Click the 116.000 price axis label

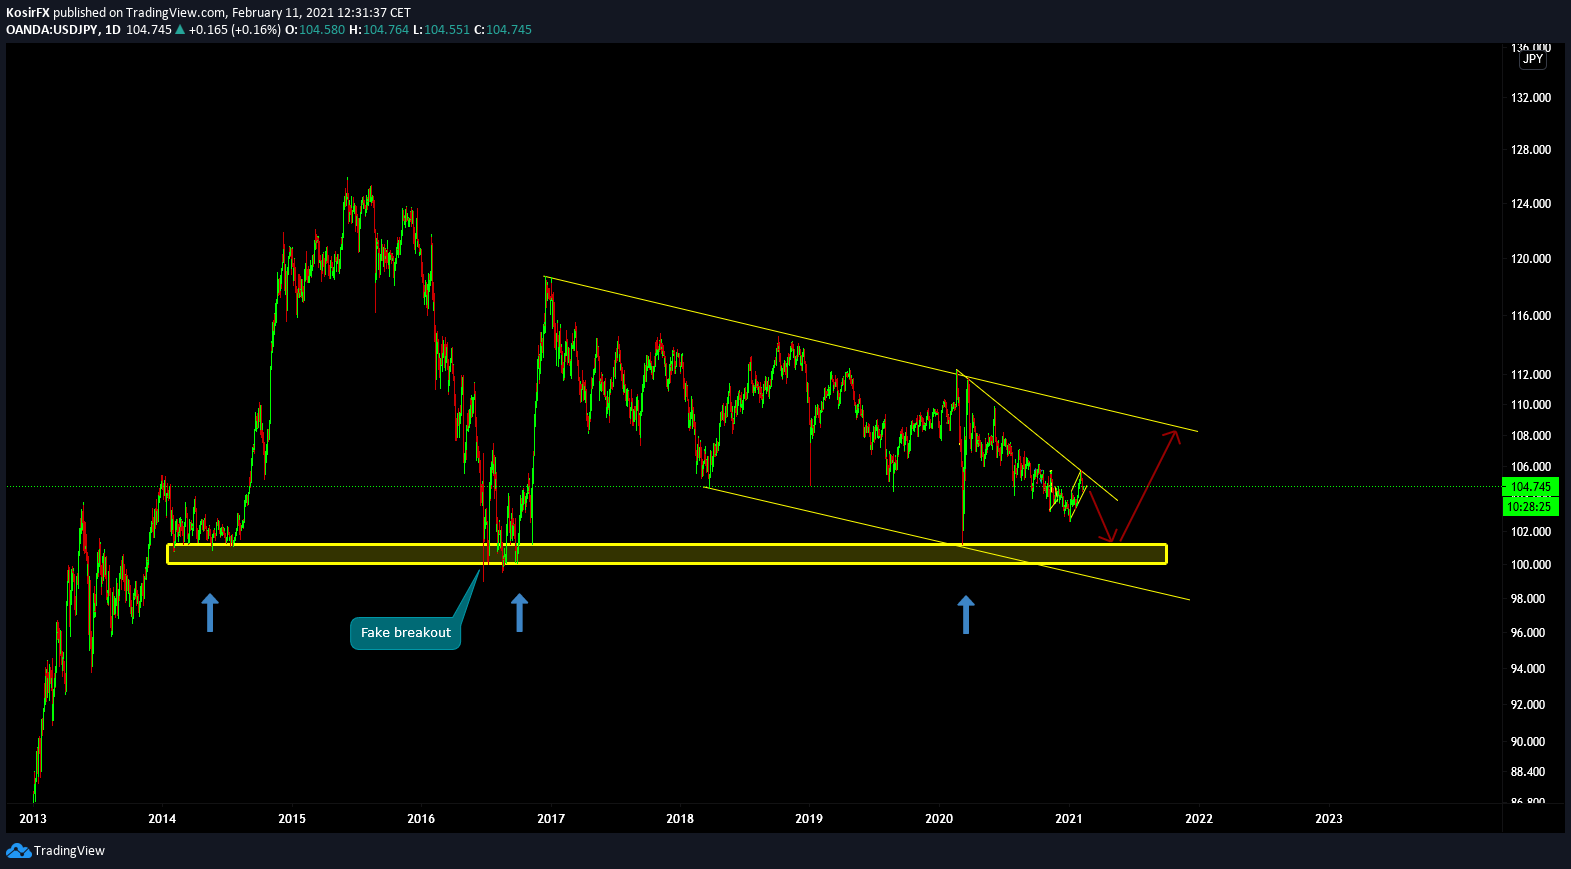(x=1531, y=316)
